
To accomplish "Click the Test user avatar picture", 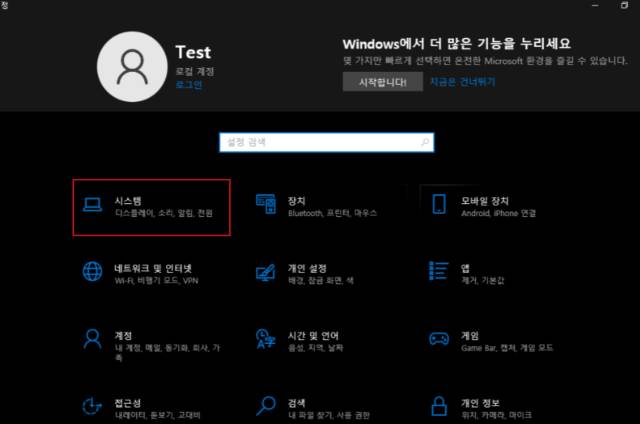I will pyautogui.click(x=132, y=66).
